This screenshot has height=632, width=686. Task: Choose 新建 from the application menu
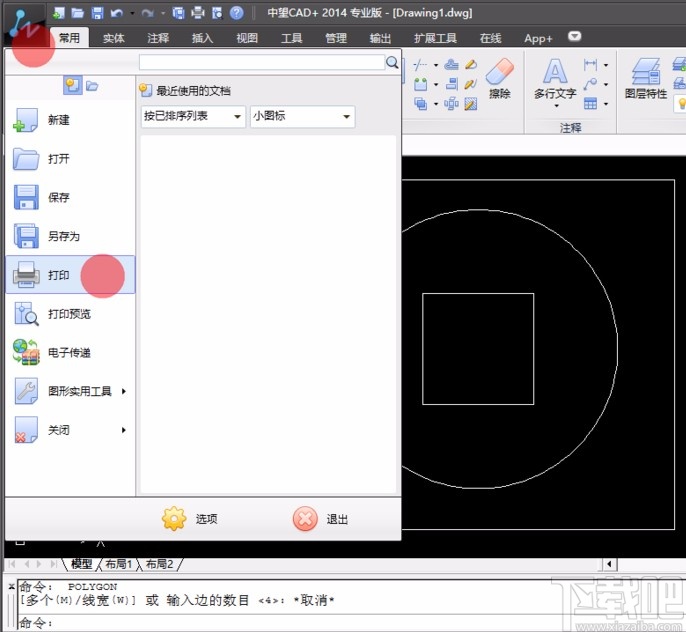(70, 120)
